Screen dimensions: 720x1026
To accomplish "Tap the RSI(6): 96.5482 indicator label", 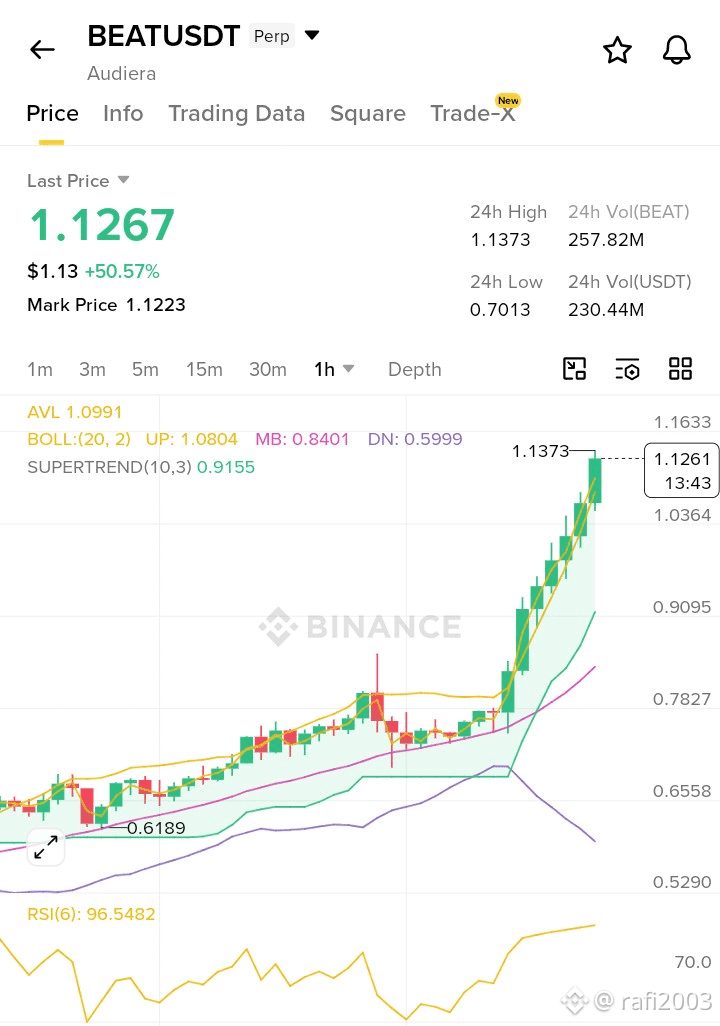I will click(x=91, y=913).
